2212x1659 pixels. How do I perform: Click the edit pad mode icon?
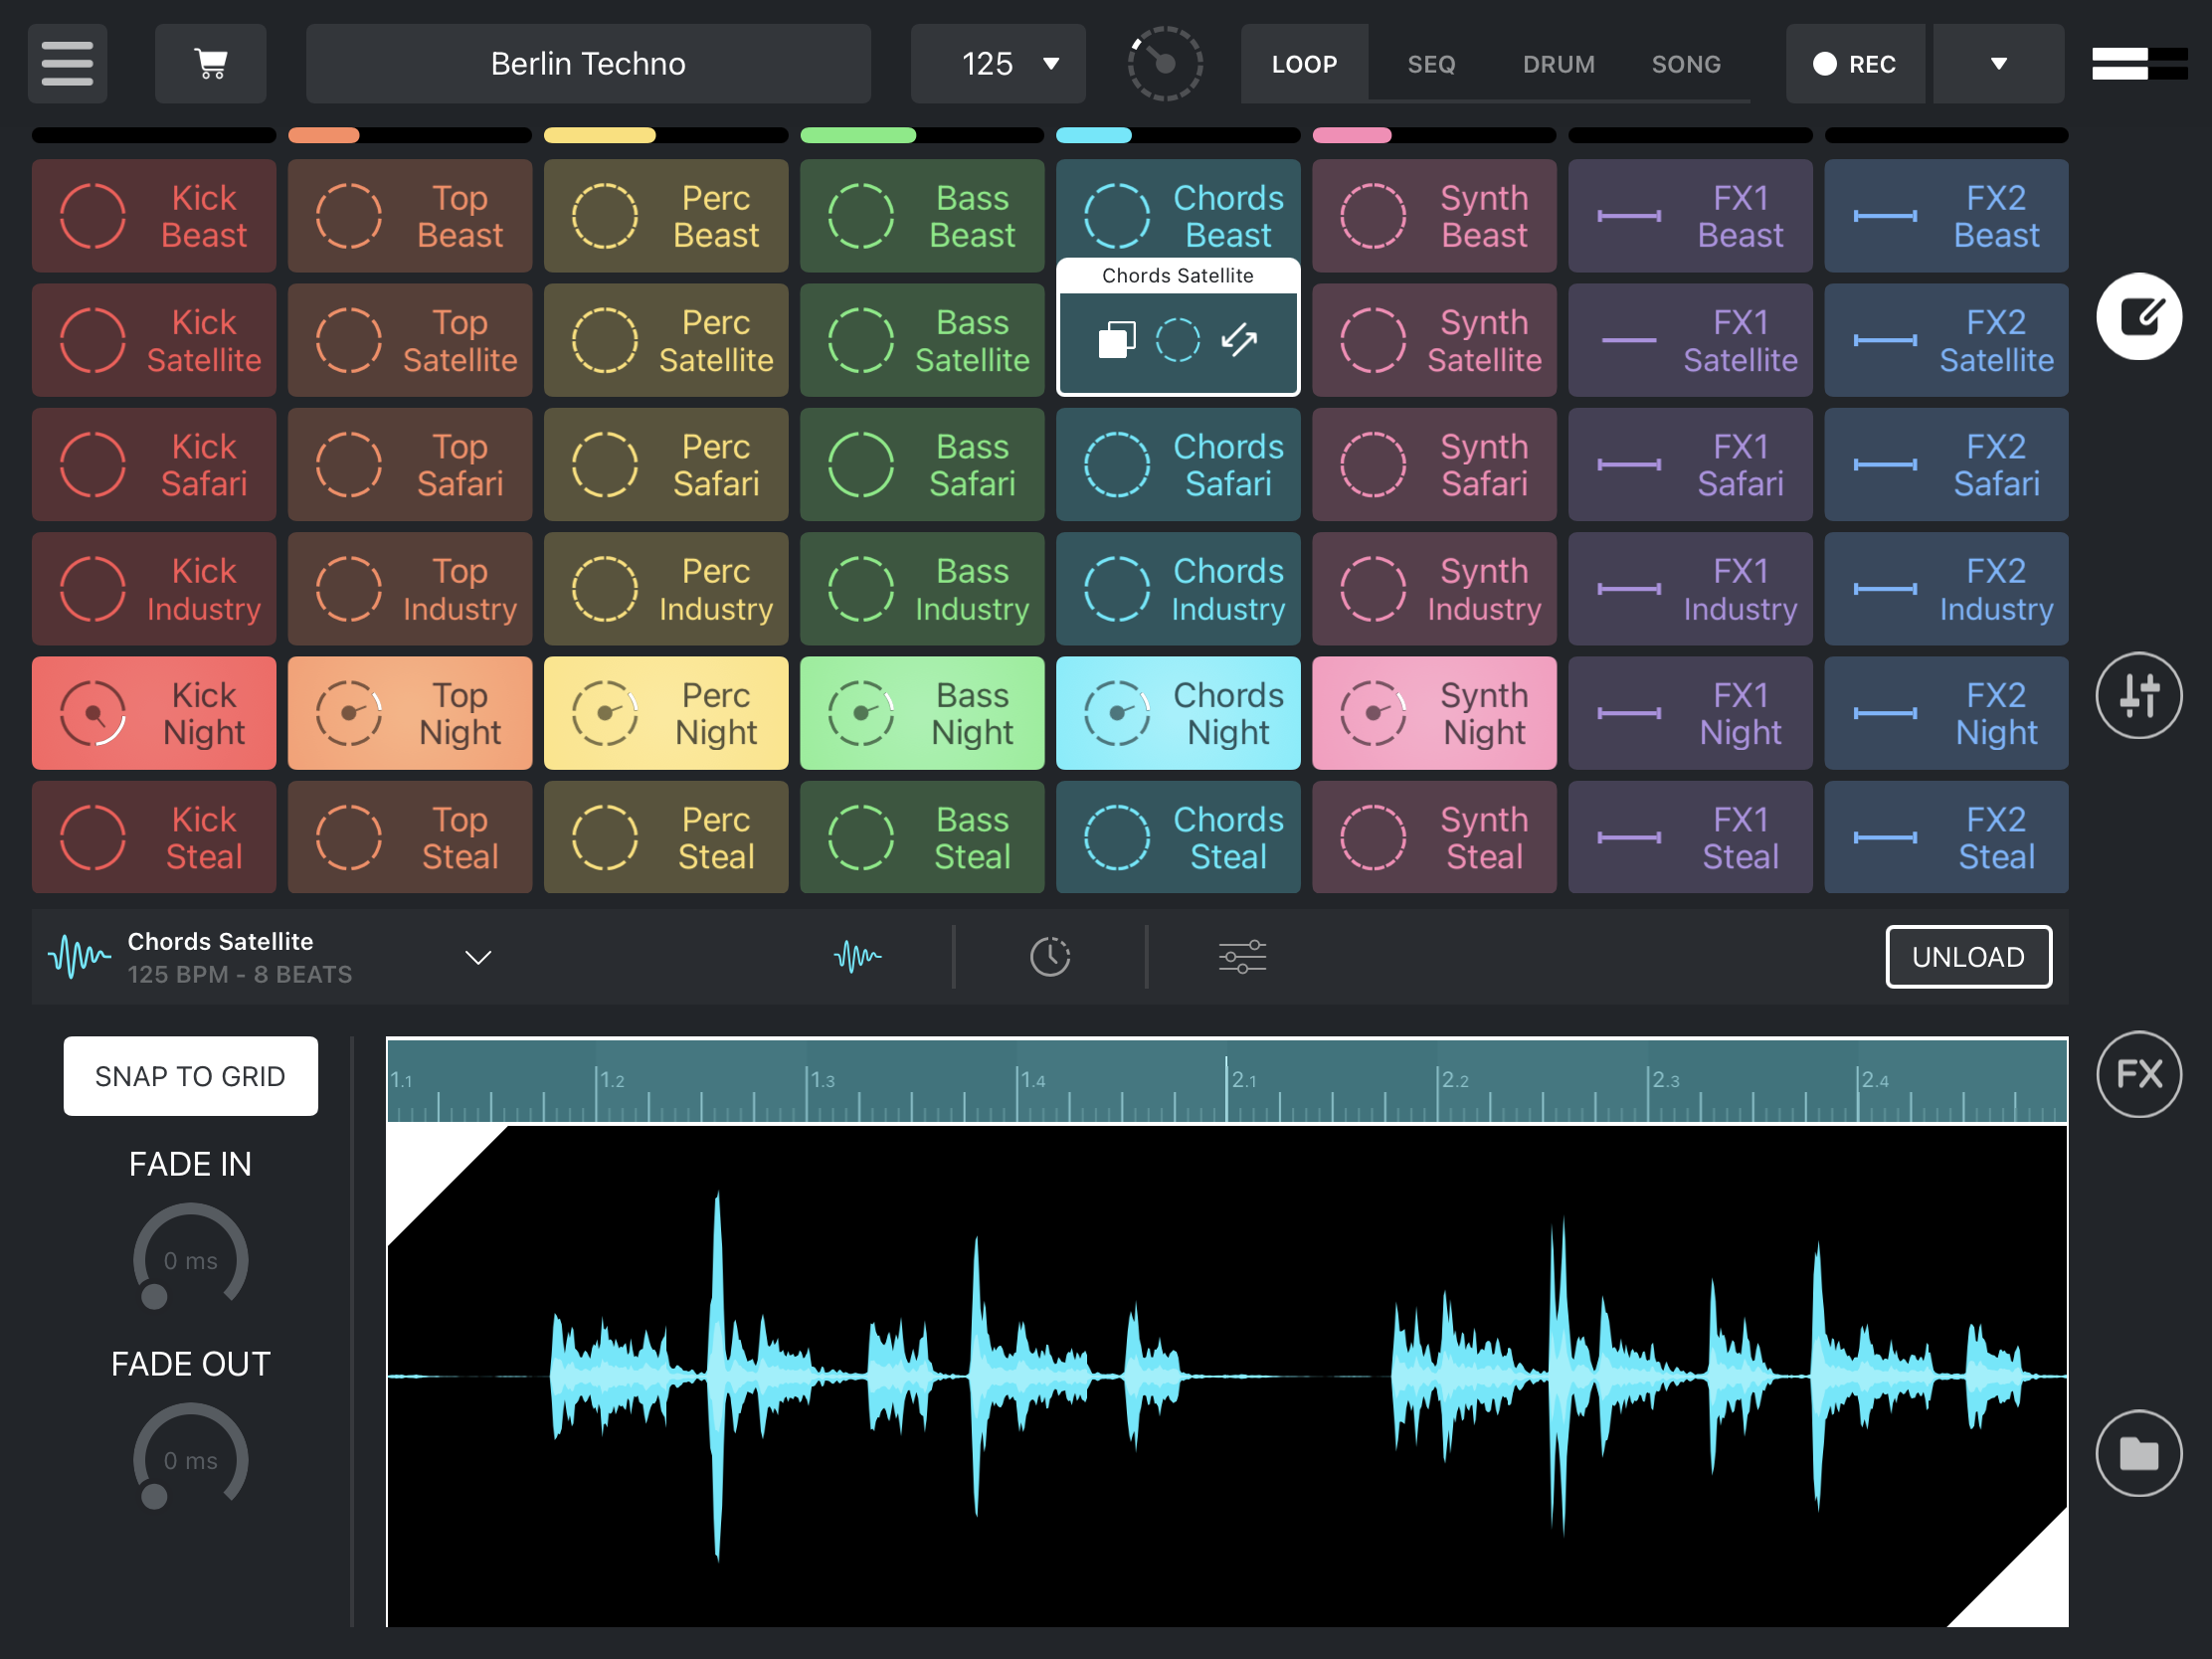coord(2138,317)
